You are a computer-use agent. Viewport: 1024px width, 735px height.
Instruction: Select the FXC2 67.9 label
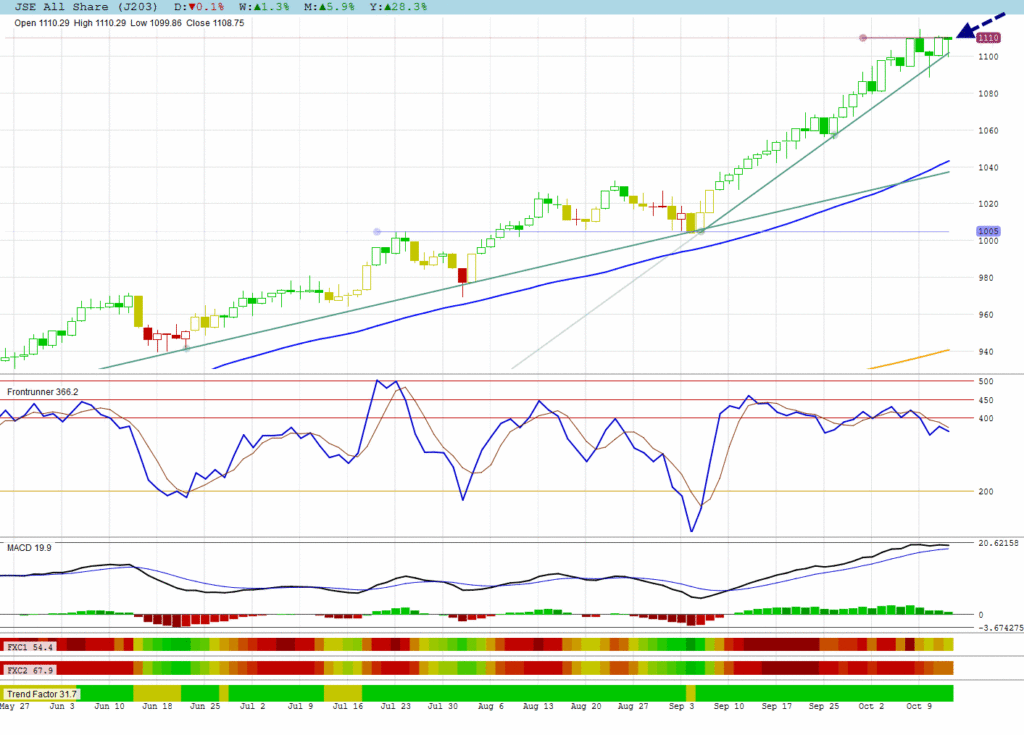[30, 669]
